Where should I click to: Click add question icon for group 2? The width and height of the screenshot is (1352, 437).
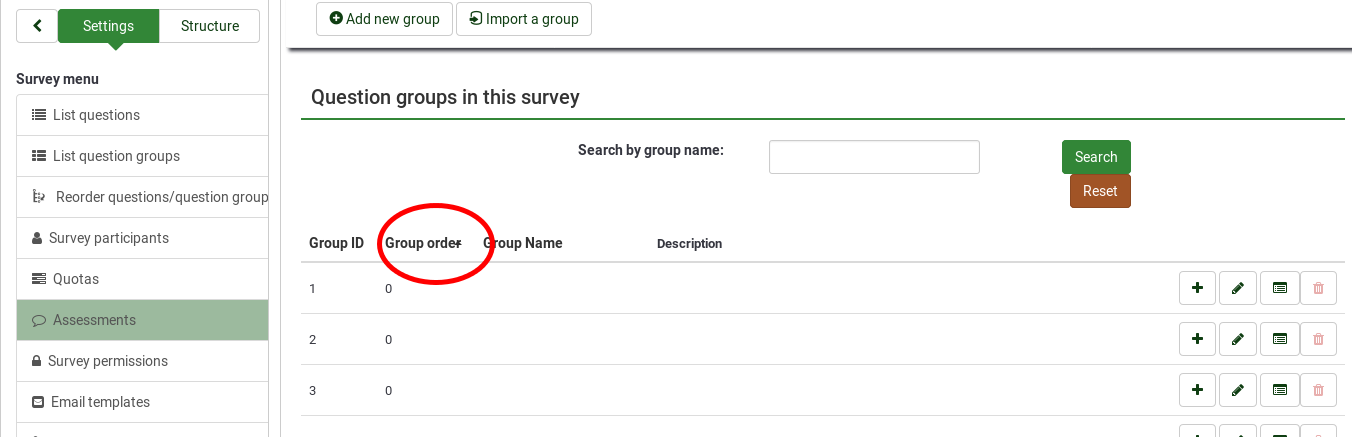pyautogui.click(x=1197, y=339)
